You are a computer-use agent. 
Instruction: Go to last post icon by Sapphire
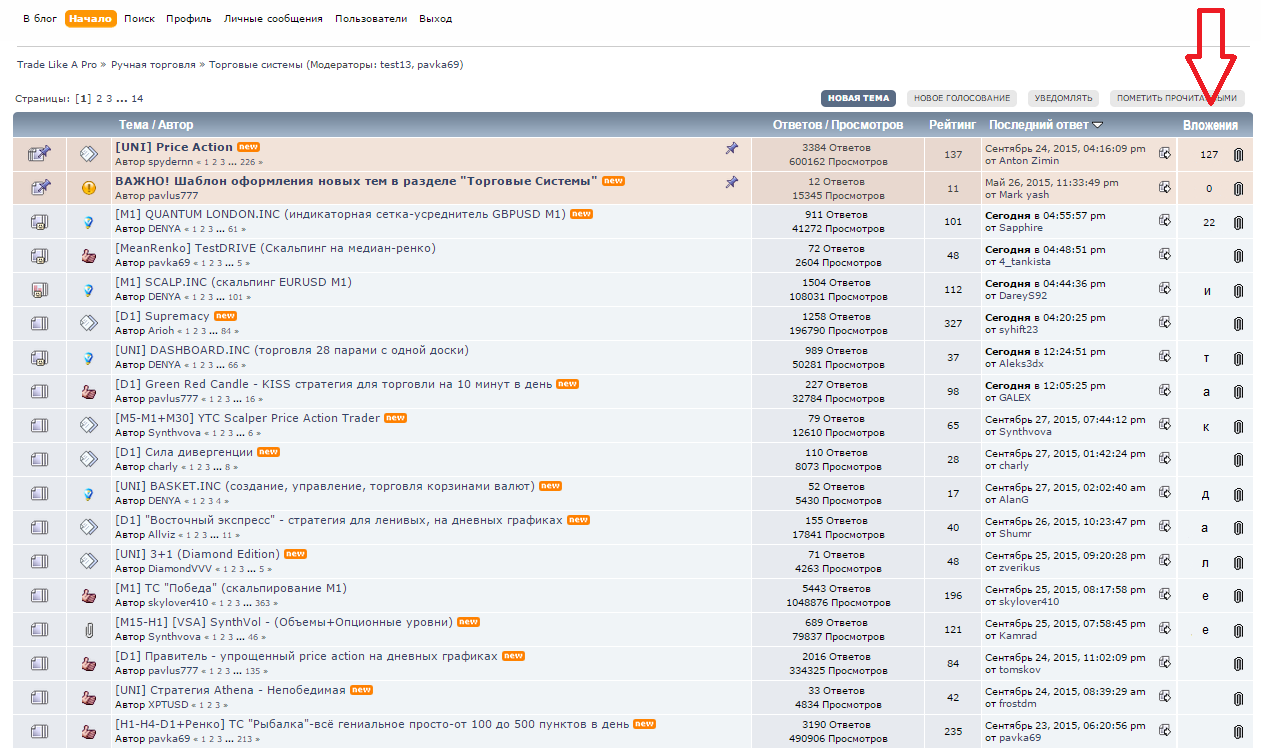click(1165, 222)
